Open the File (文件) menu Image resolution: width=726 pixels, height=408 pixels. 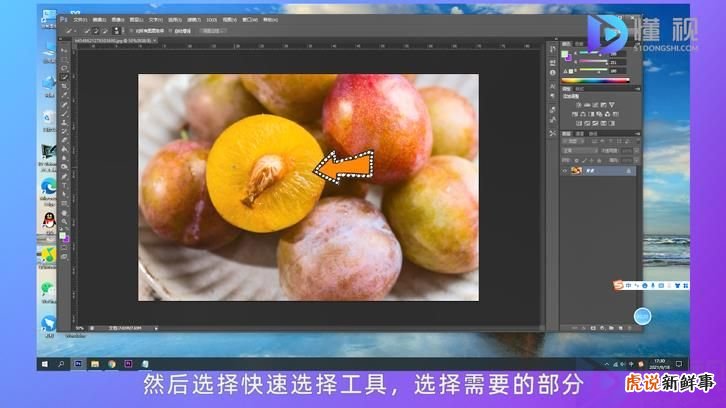(80, 20)
